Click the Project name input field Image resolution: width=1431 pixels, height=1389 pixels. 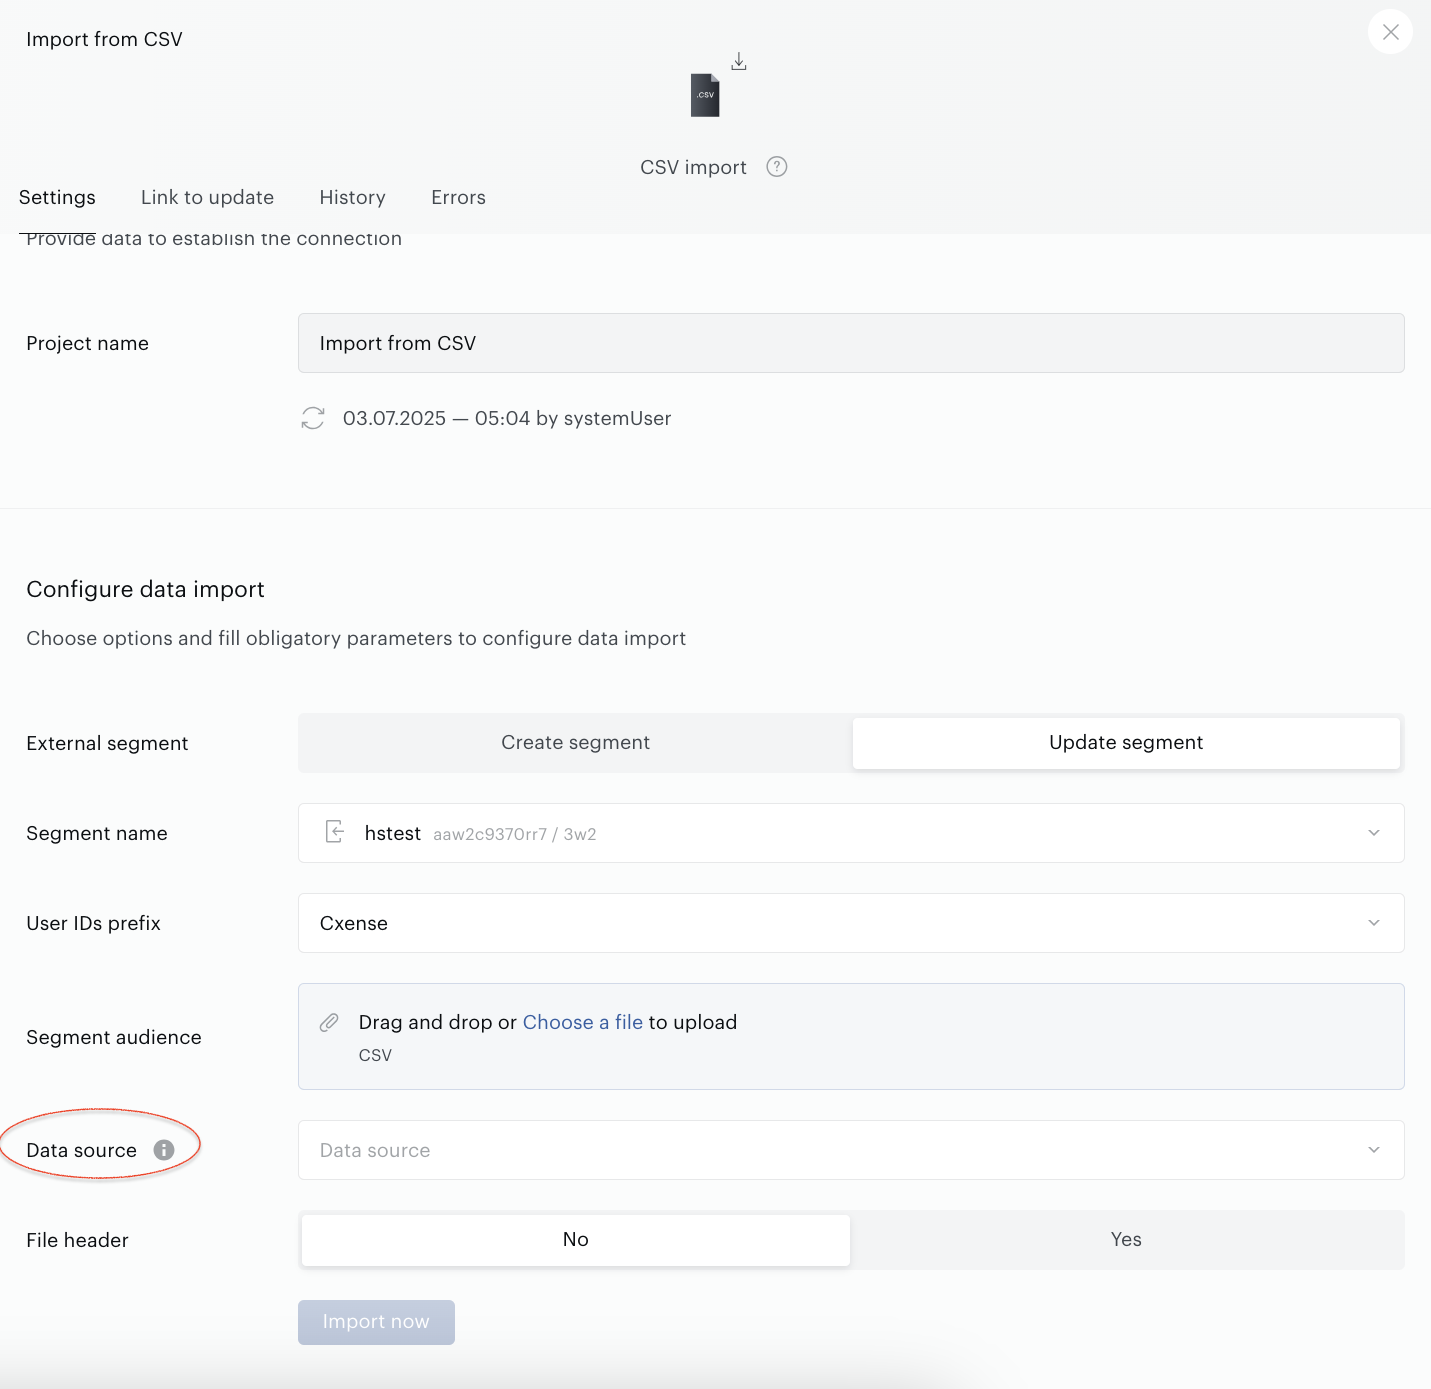tap(851, 343)
